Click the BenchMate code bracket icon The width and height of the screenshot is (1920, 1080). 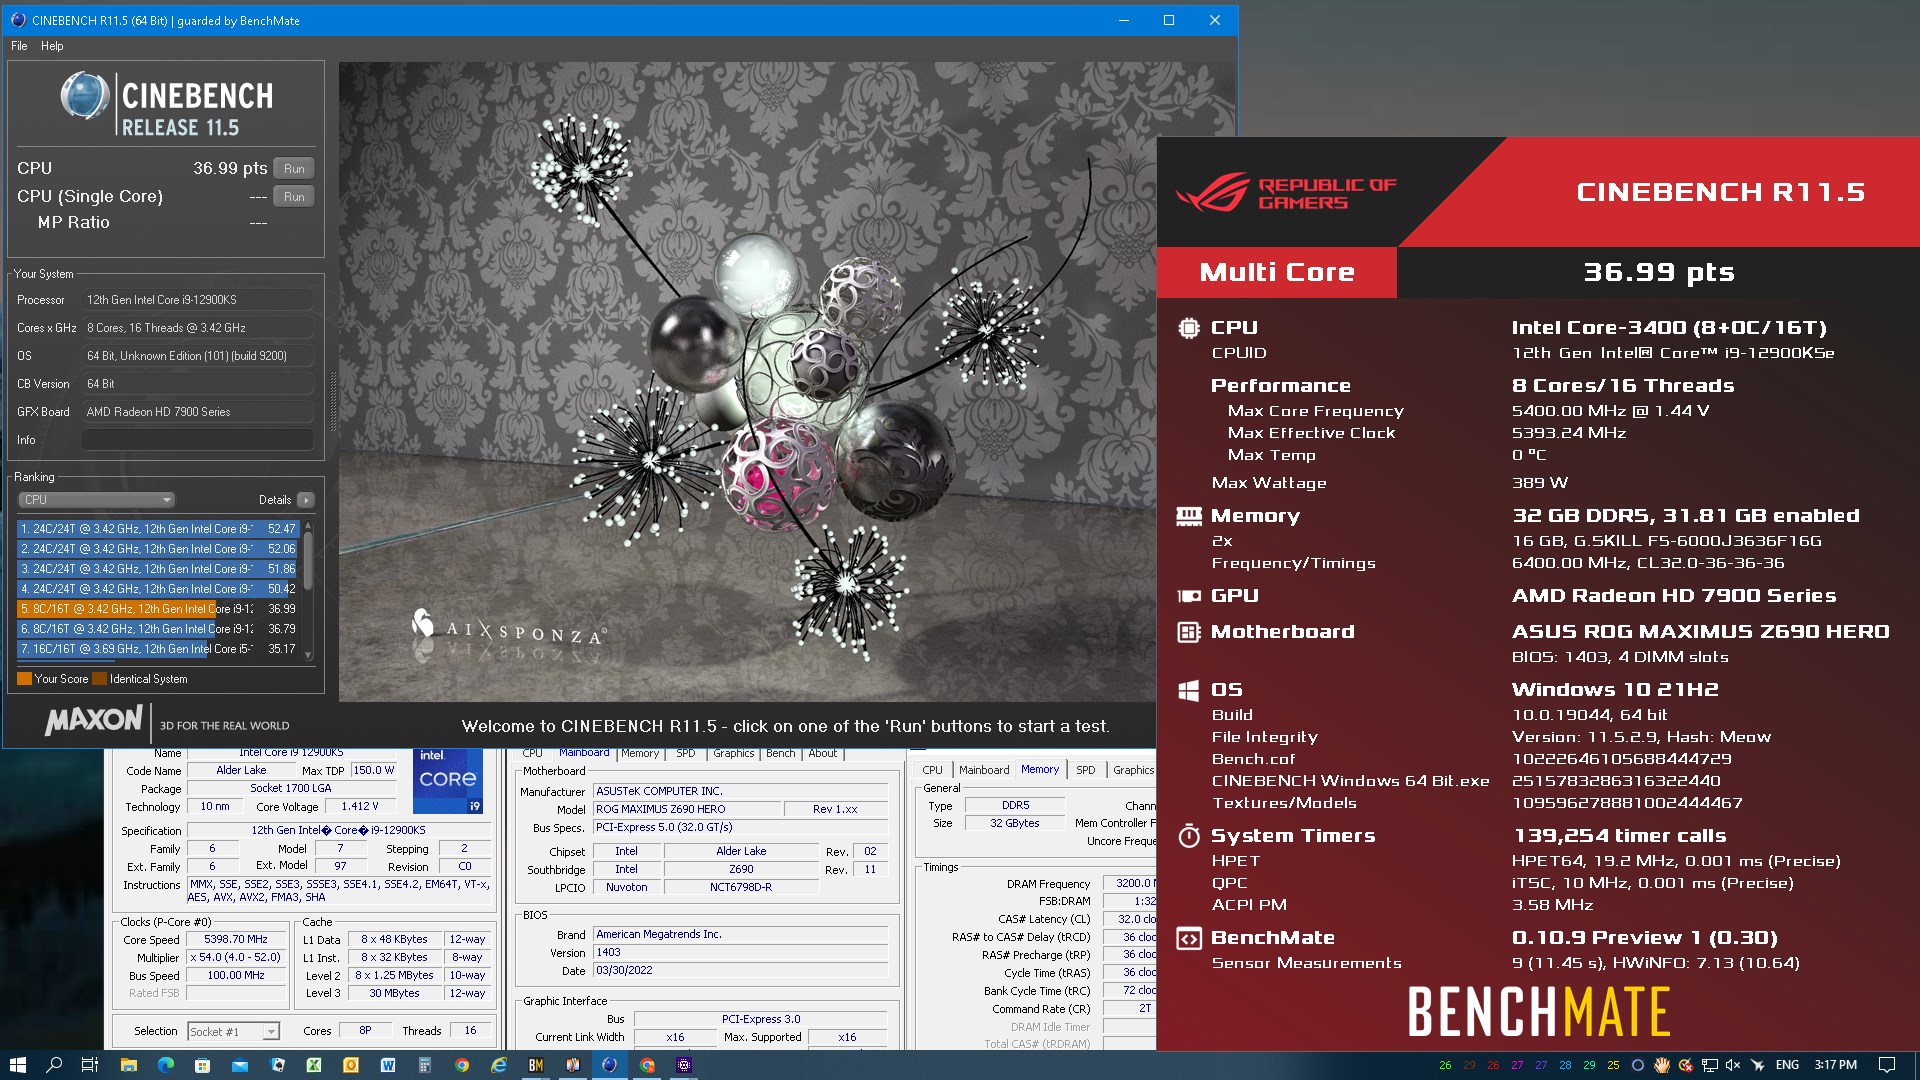(x=1188, y=938)
